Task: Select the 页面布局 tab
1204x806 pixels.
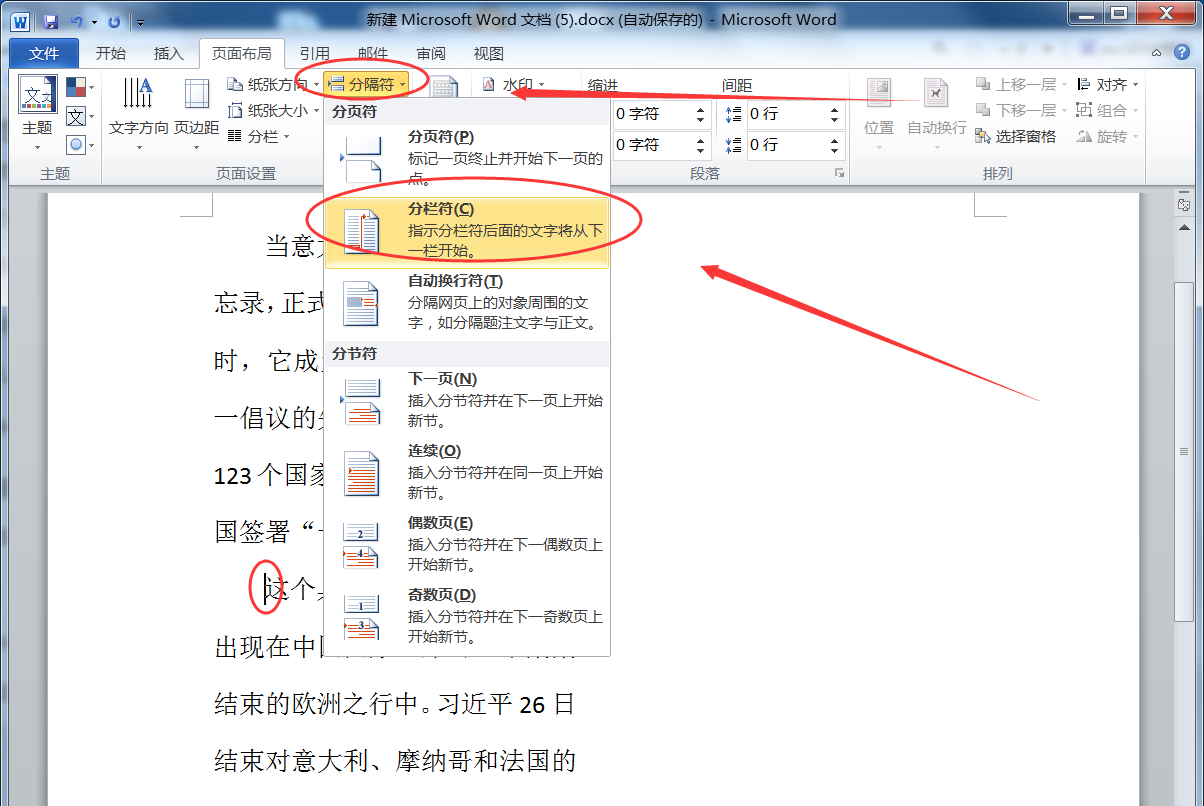Action: coord(242,54)
